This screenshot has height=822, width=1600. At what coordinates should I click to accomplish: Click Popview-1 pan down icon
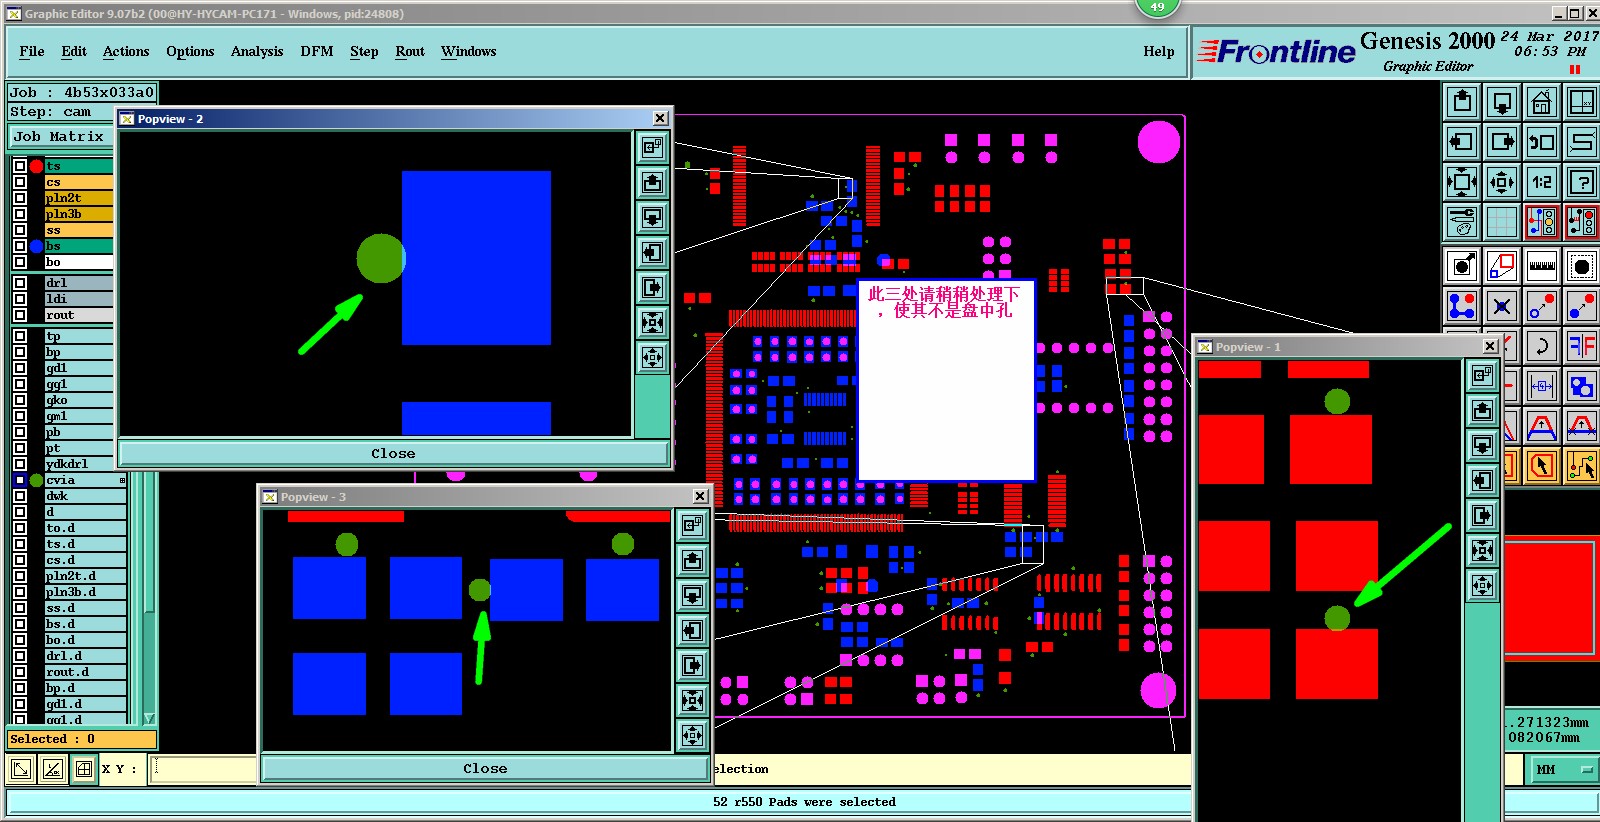1482,445
